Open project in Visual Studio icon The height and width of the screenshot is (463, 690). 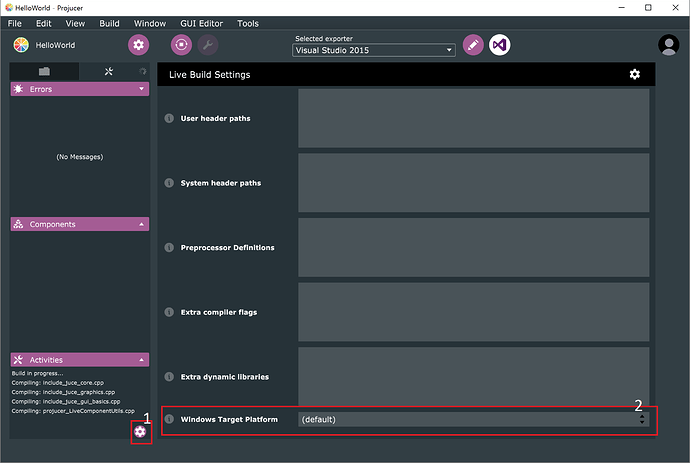click(x=499, y=45)
